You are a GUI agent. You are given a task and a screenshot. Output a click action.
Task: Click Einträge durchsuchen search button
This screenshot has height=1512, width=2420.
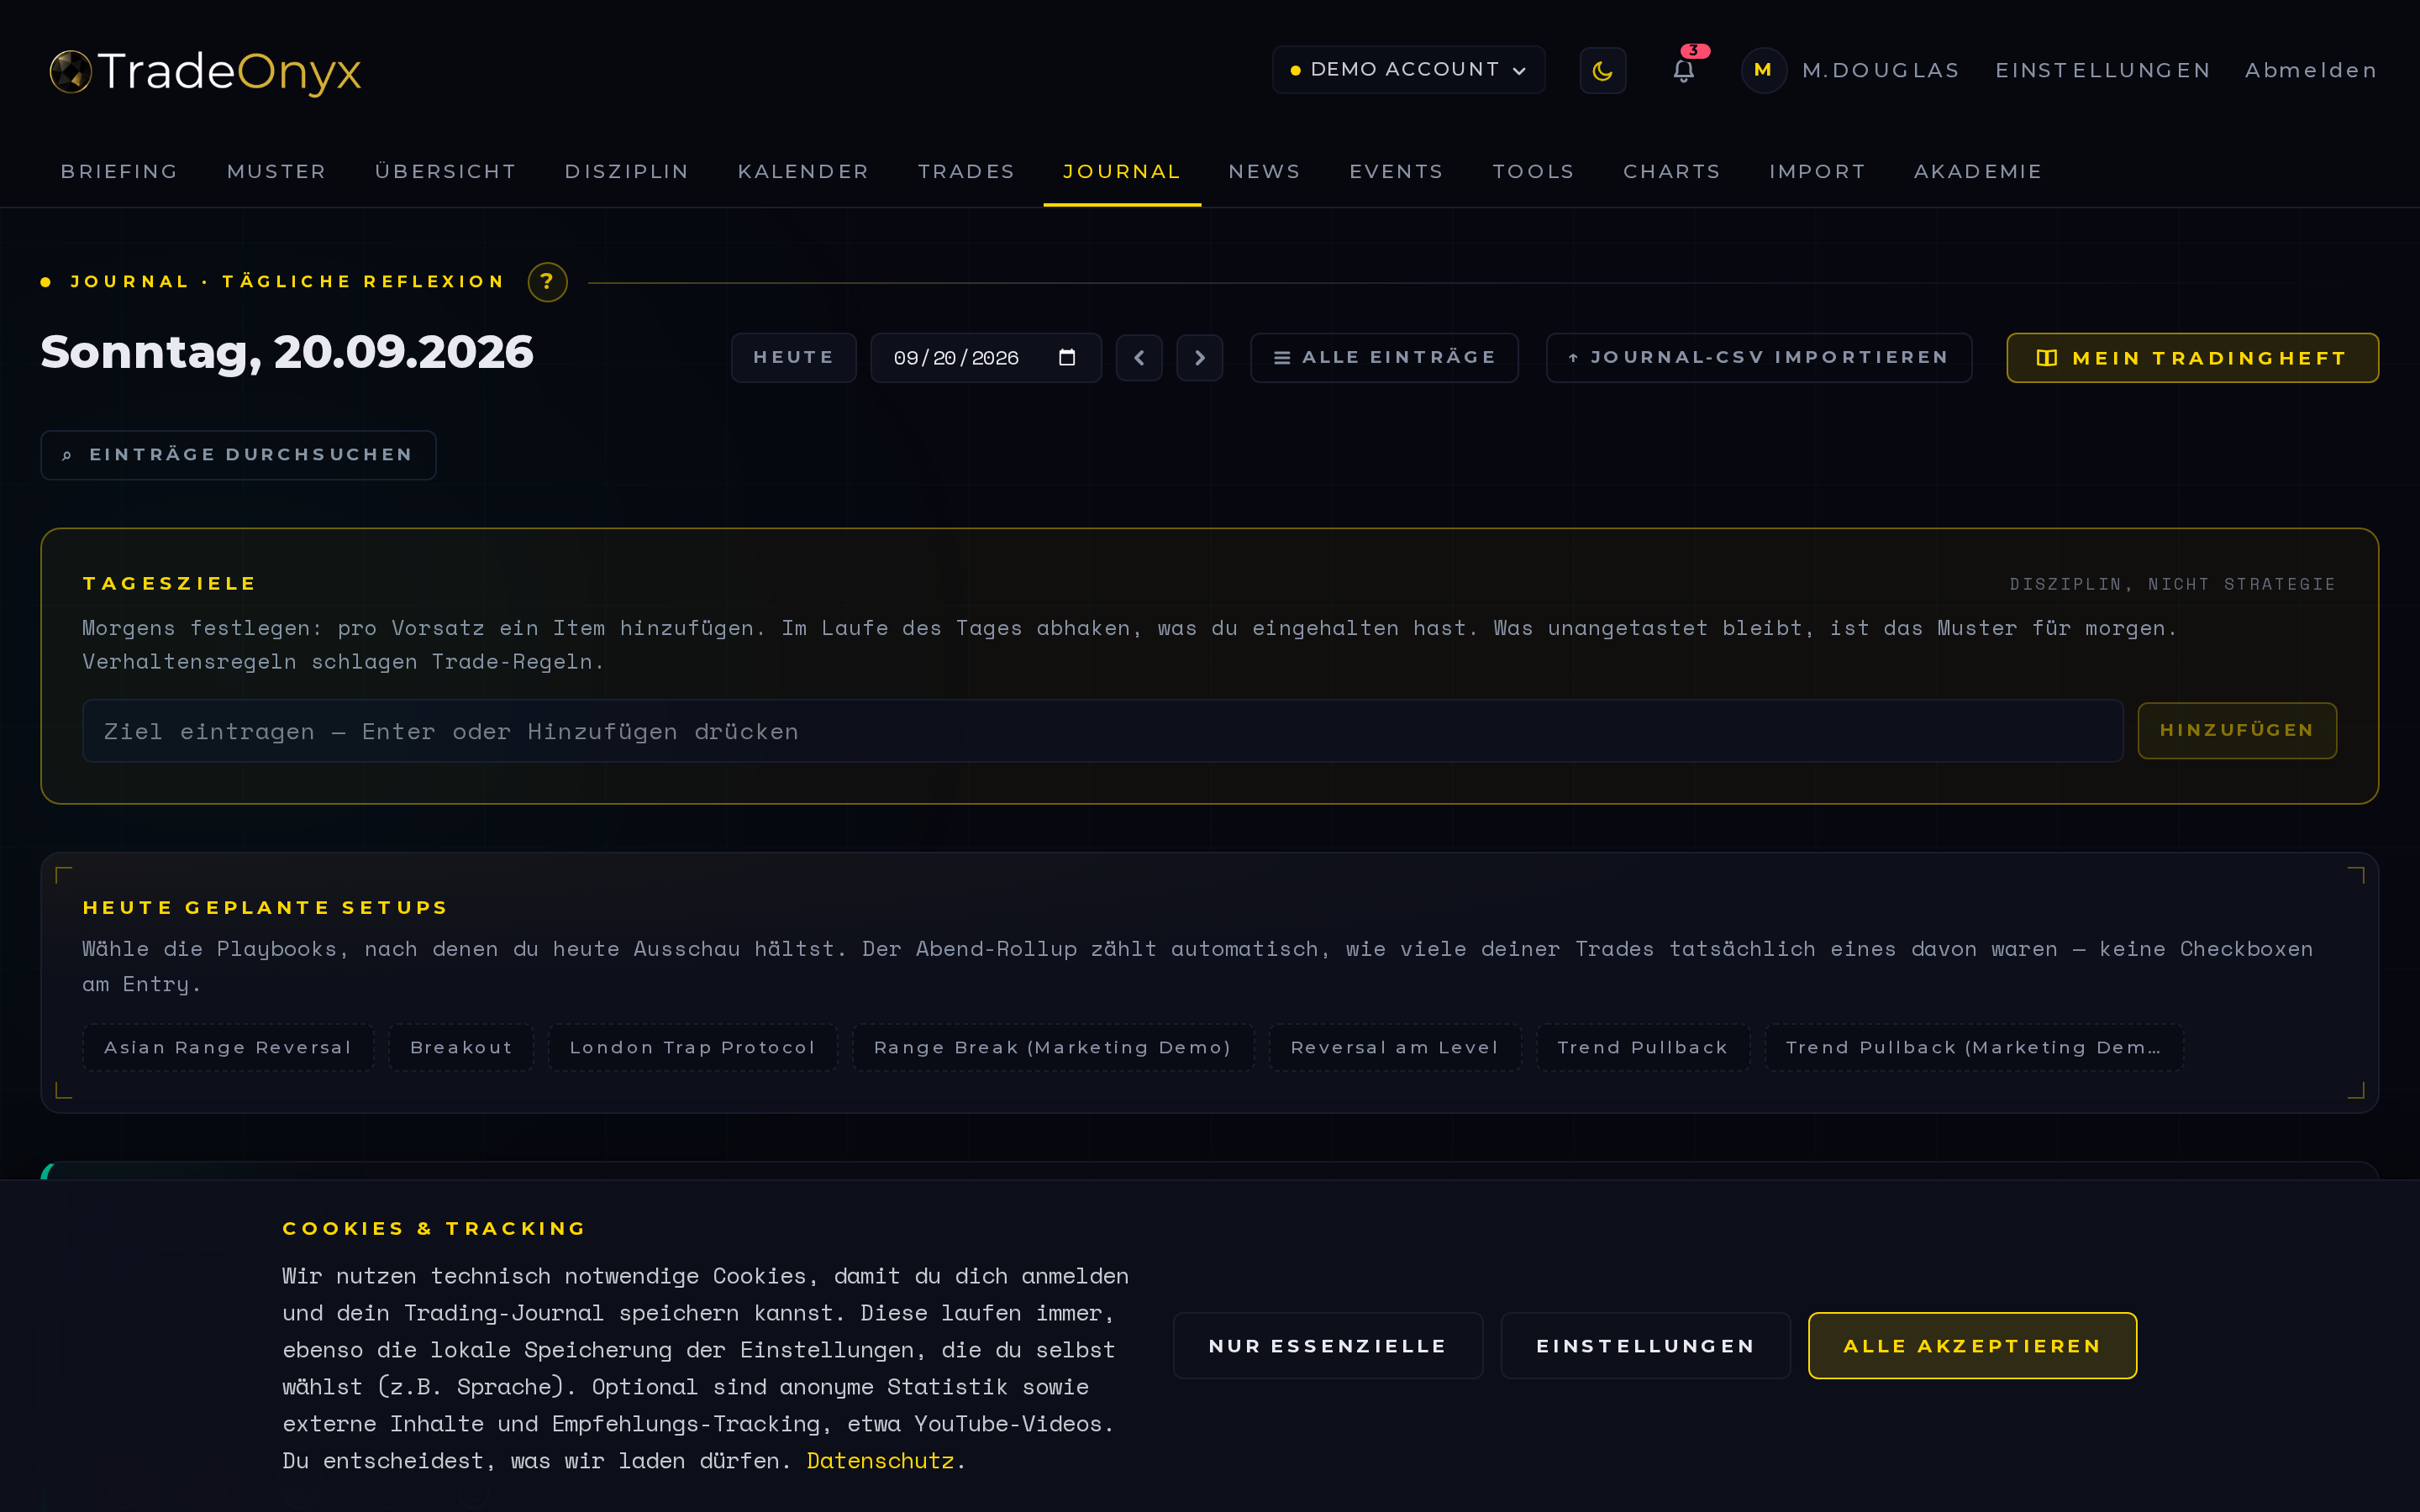[238, 455]
